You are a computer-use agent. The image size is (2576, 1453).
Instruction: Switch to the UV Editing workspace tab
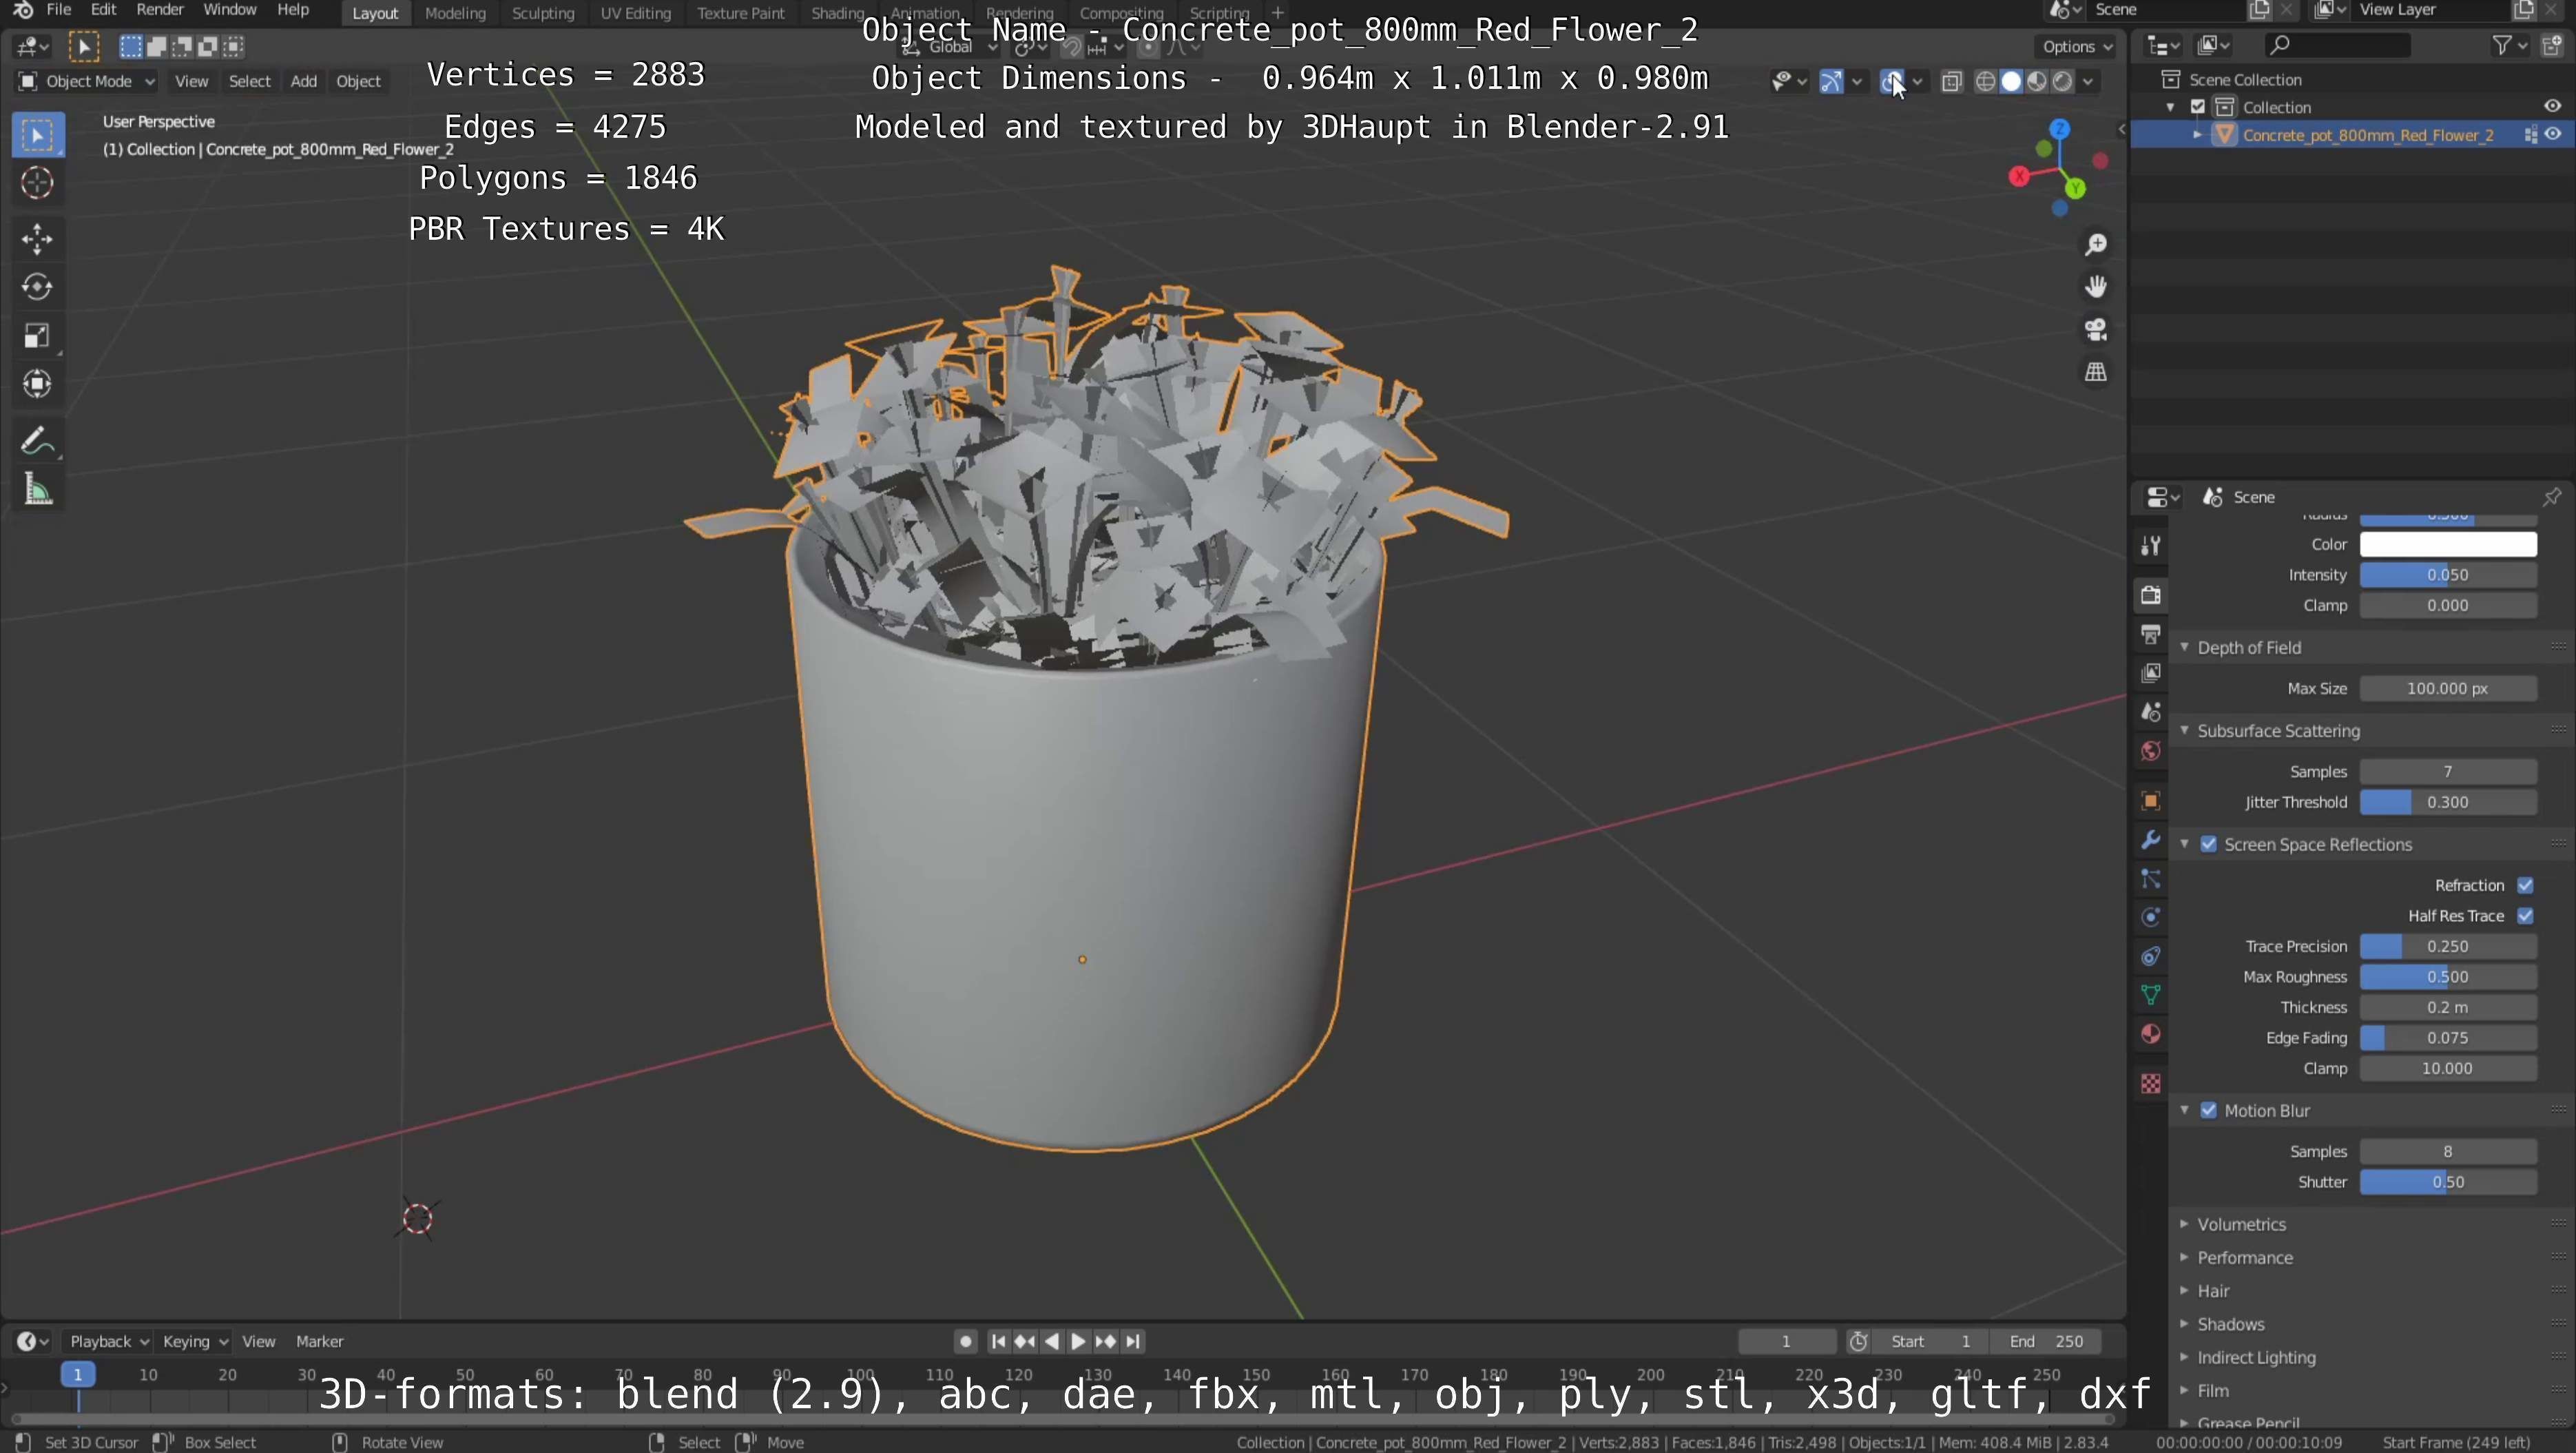pos(635,13)
